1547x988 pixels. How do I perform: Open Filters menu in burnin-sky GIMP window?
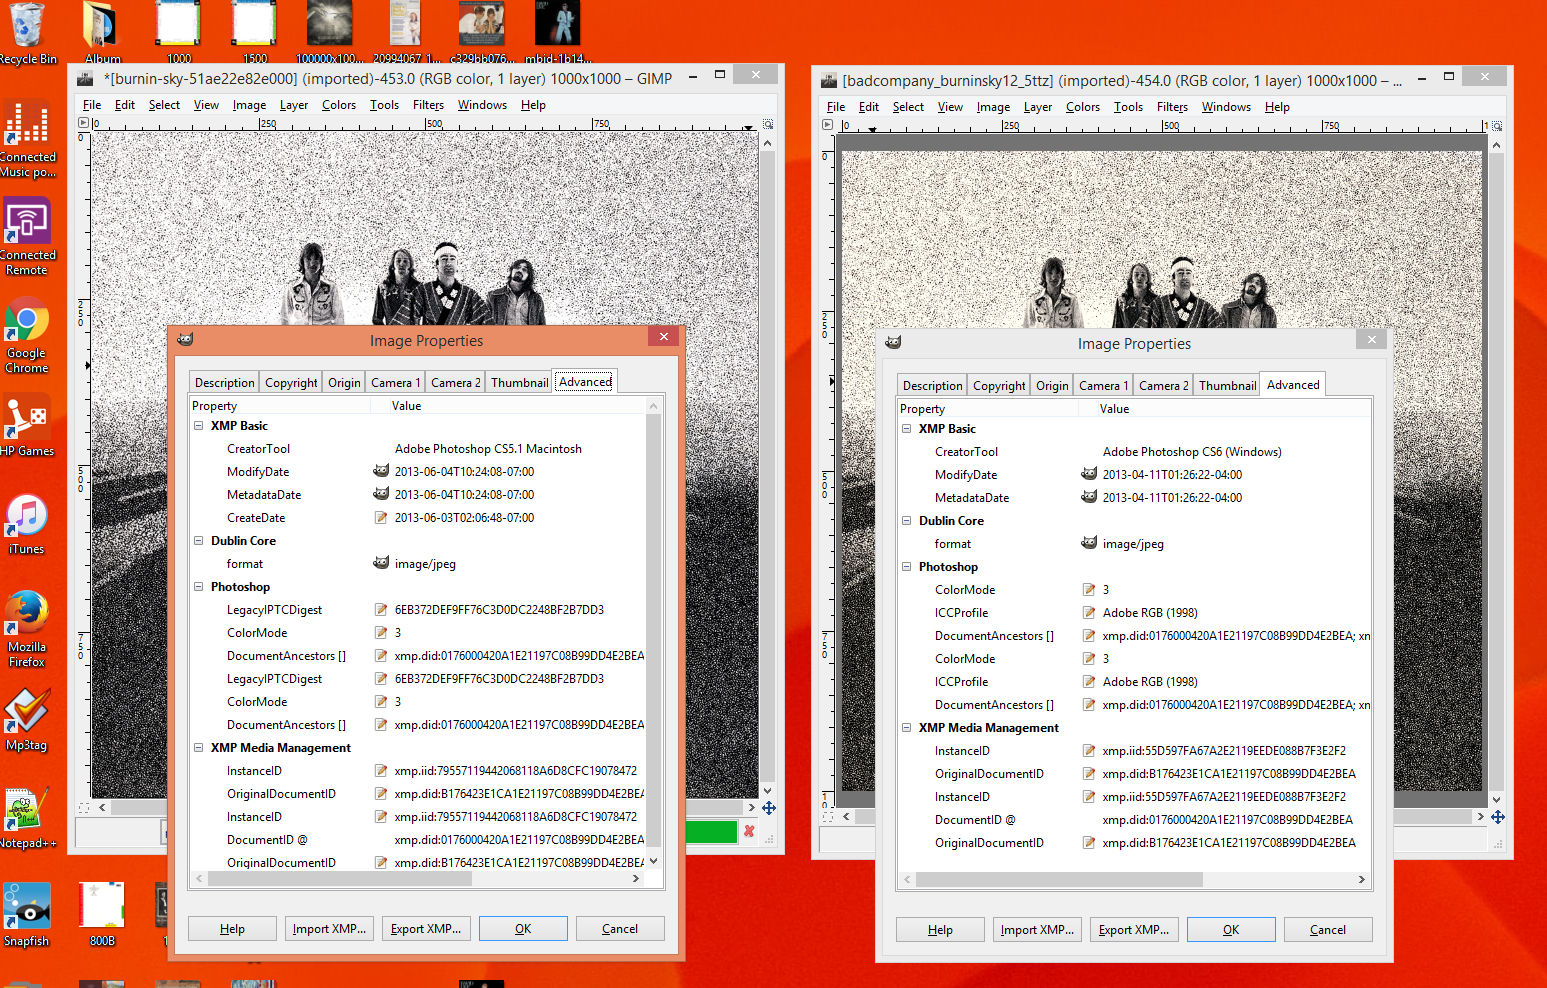[x=428, y=105]
